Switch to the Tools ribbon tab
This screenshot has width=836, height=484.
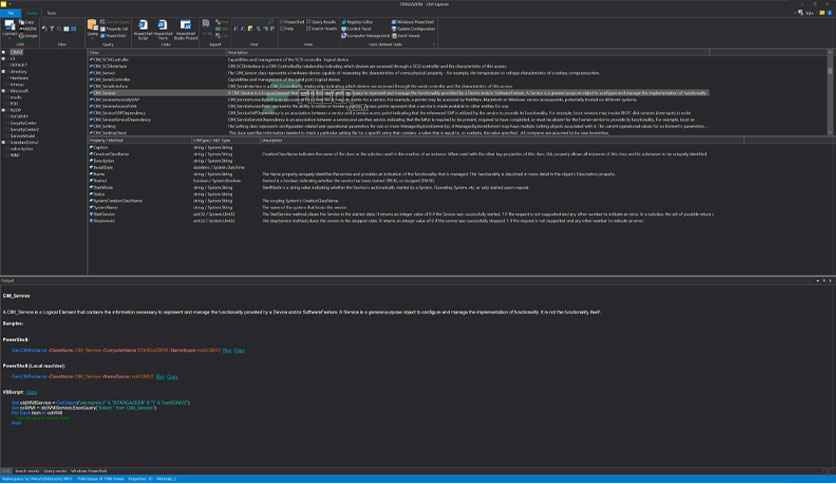[x=51, y=13]
